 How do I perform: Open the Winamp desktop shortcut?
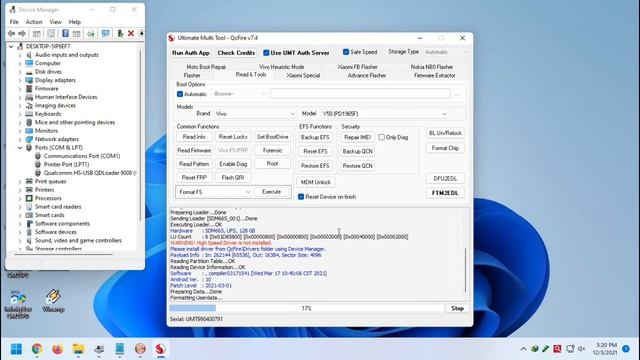tap(53, 301)
